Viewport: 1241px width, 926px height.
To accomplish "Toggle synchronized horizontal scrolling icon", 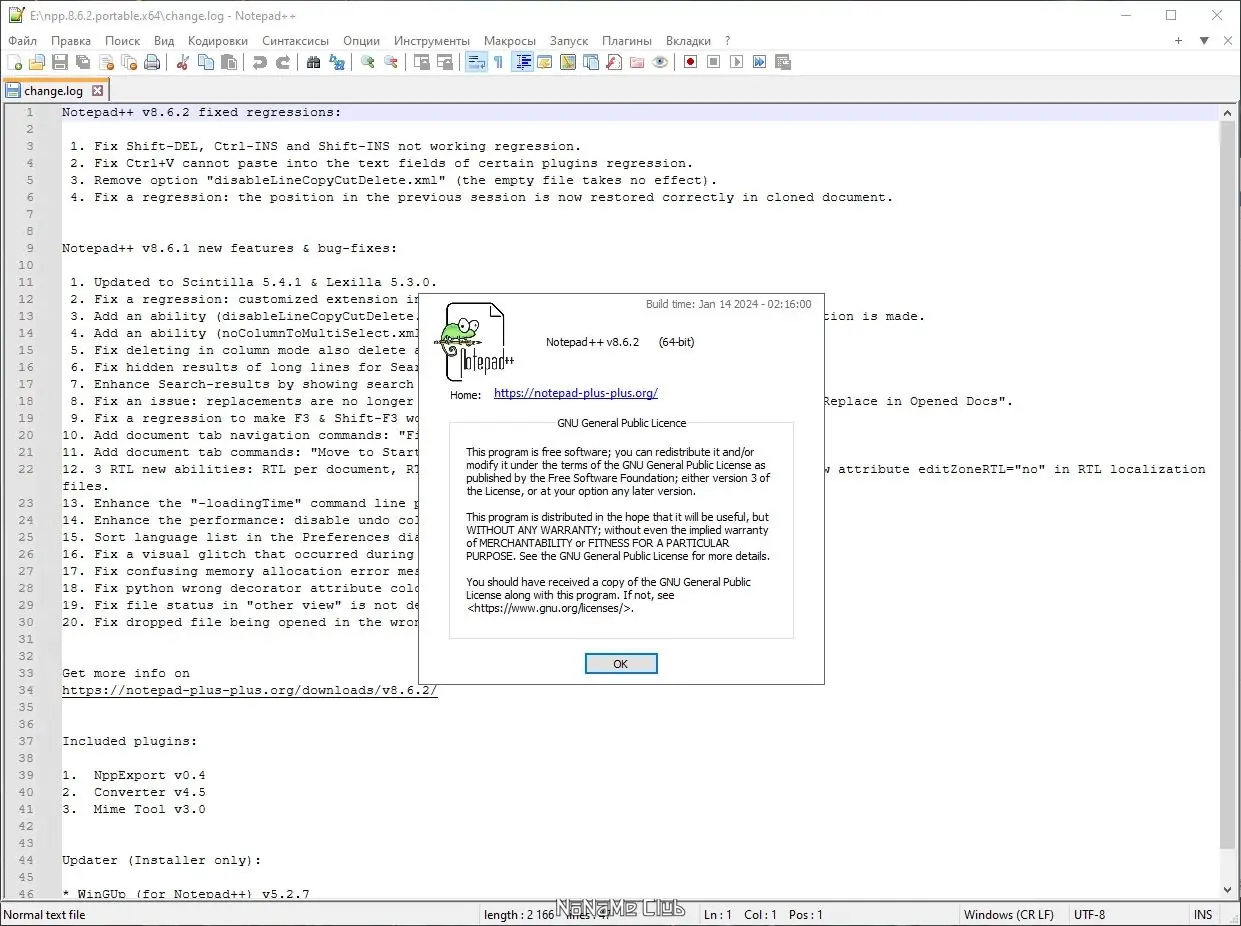I will [445, 62].
